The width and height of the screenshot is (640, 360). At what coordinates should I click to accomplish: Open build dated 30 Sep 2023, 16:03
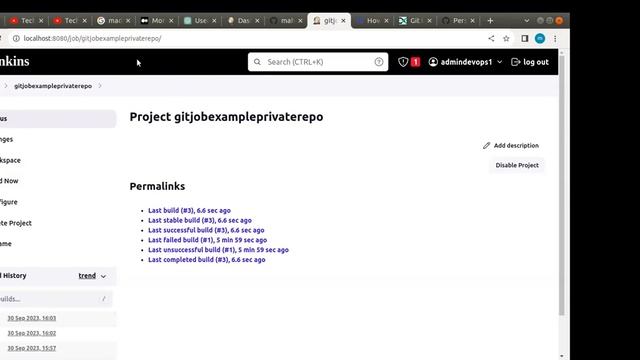click(x=32, y=318)
